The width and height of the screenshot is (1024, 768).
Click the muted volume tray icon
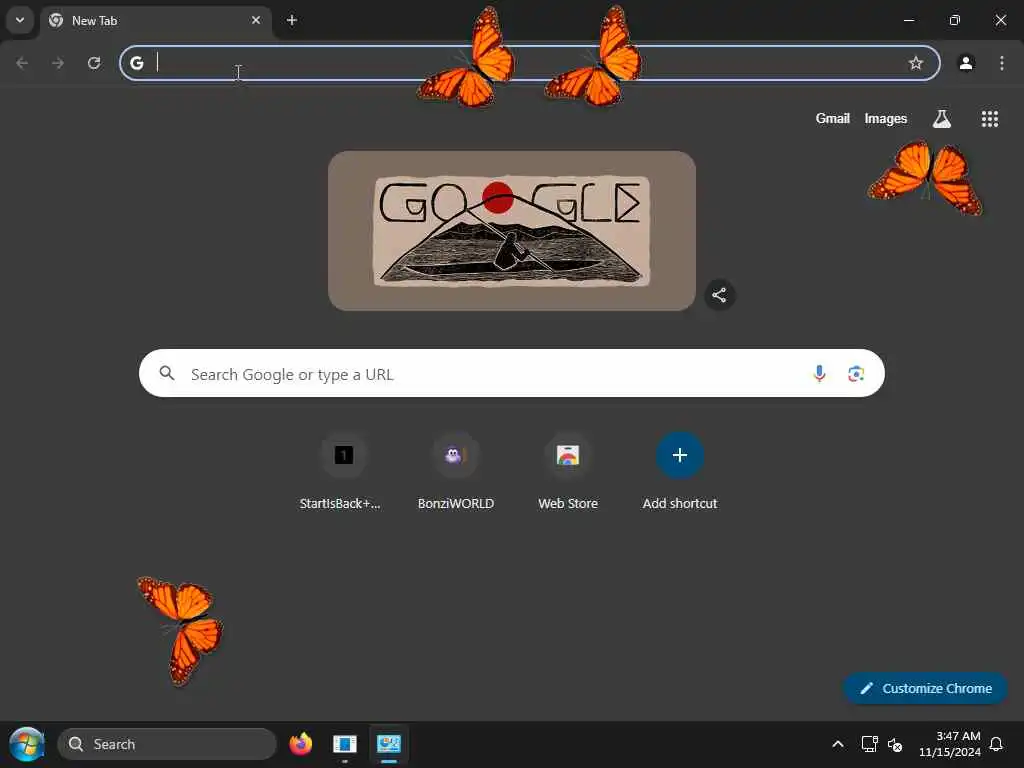(895, 744)
